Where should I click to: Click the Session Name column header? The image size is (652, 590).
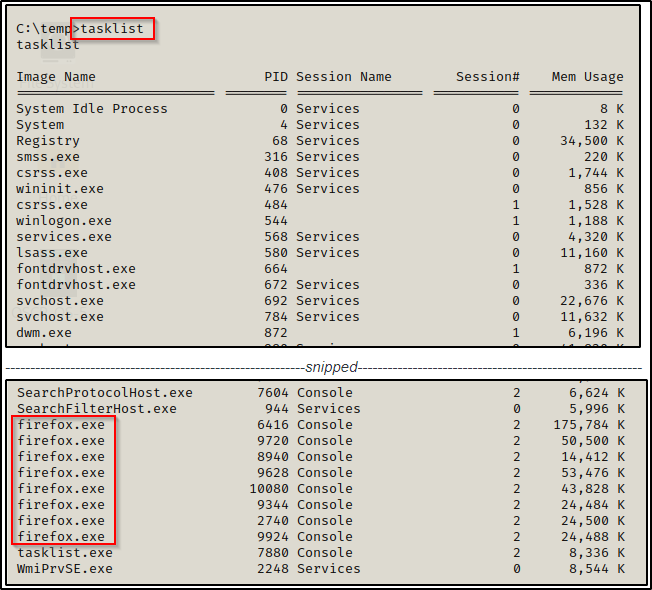click(x=344, y=77)
